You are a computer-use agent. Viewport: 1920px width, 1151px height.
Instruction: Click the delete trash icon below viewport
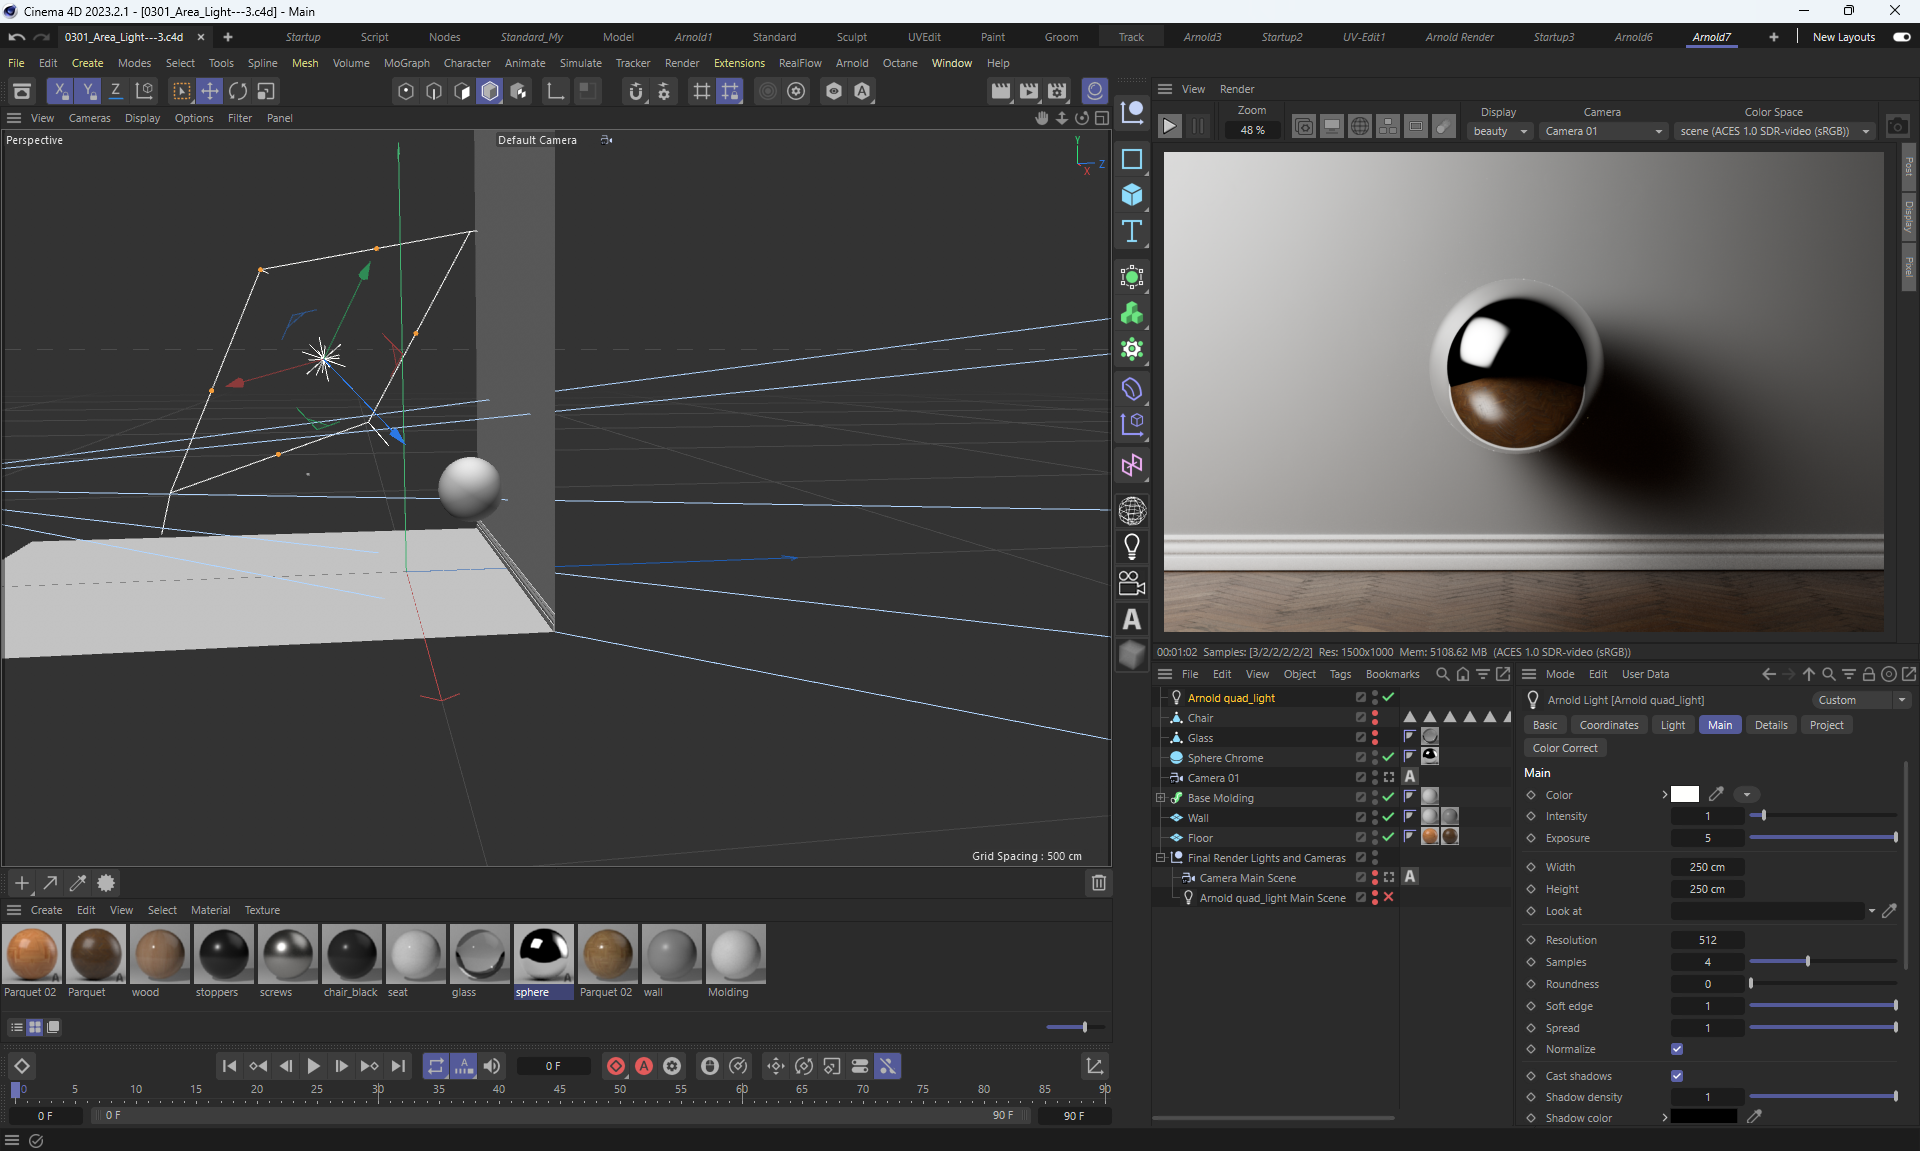1098,883
